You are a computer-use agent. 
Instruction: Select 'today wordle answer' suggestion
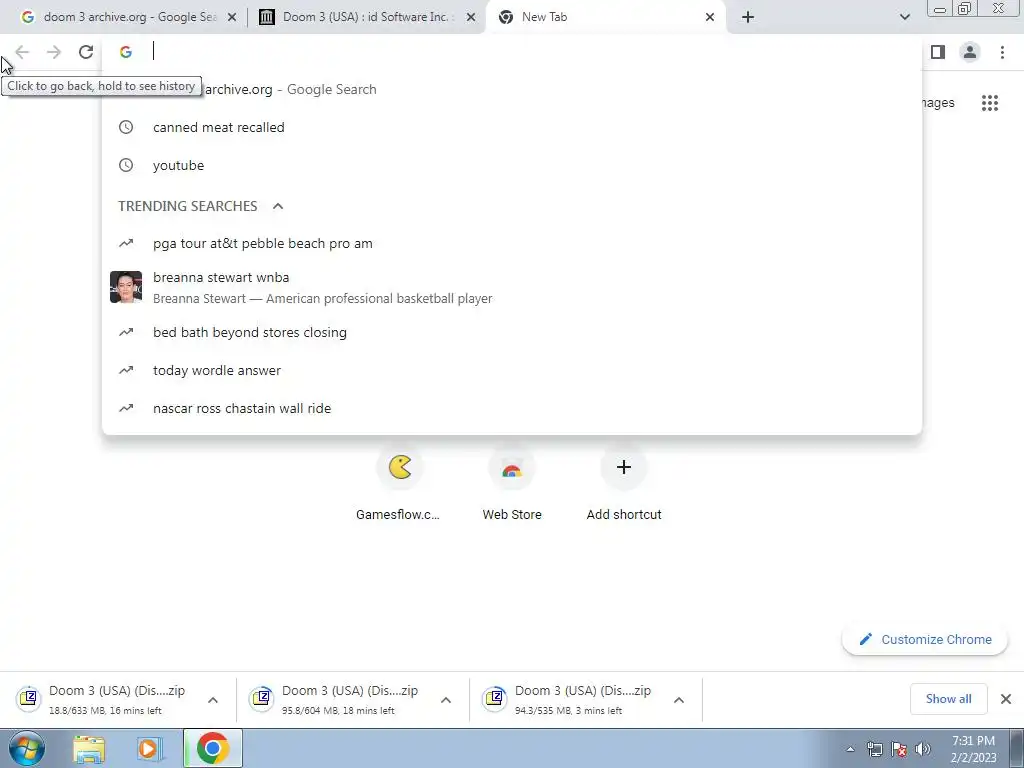point(512,370)
